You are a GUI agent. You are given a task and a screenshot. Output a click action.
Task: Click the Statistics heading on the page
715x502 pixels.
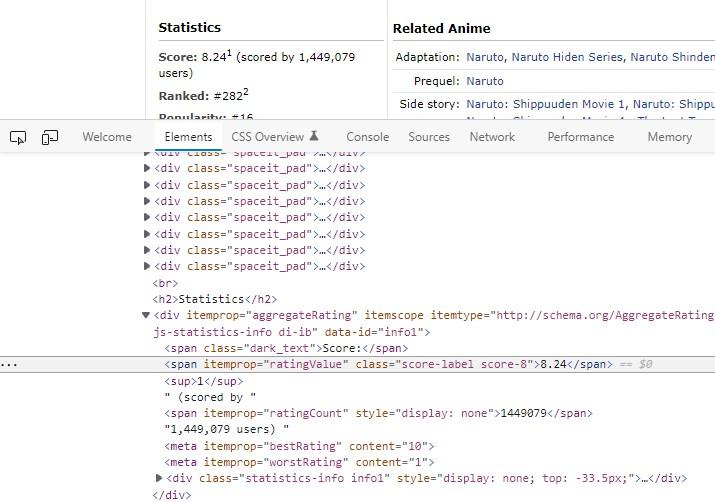(x=190, y=27)
